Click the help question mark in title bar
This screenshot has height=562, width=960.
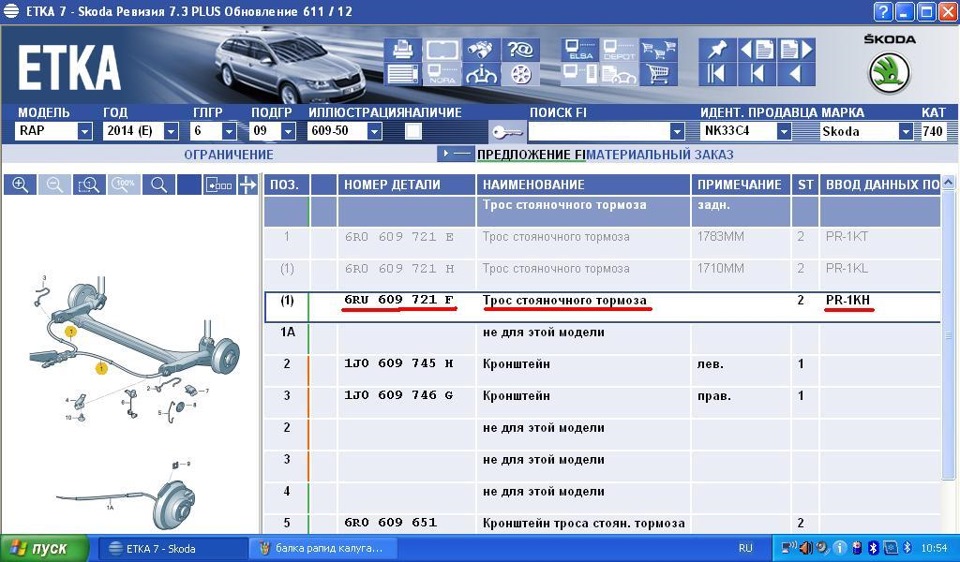click(x=882, y=12)
